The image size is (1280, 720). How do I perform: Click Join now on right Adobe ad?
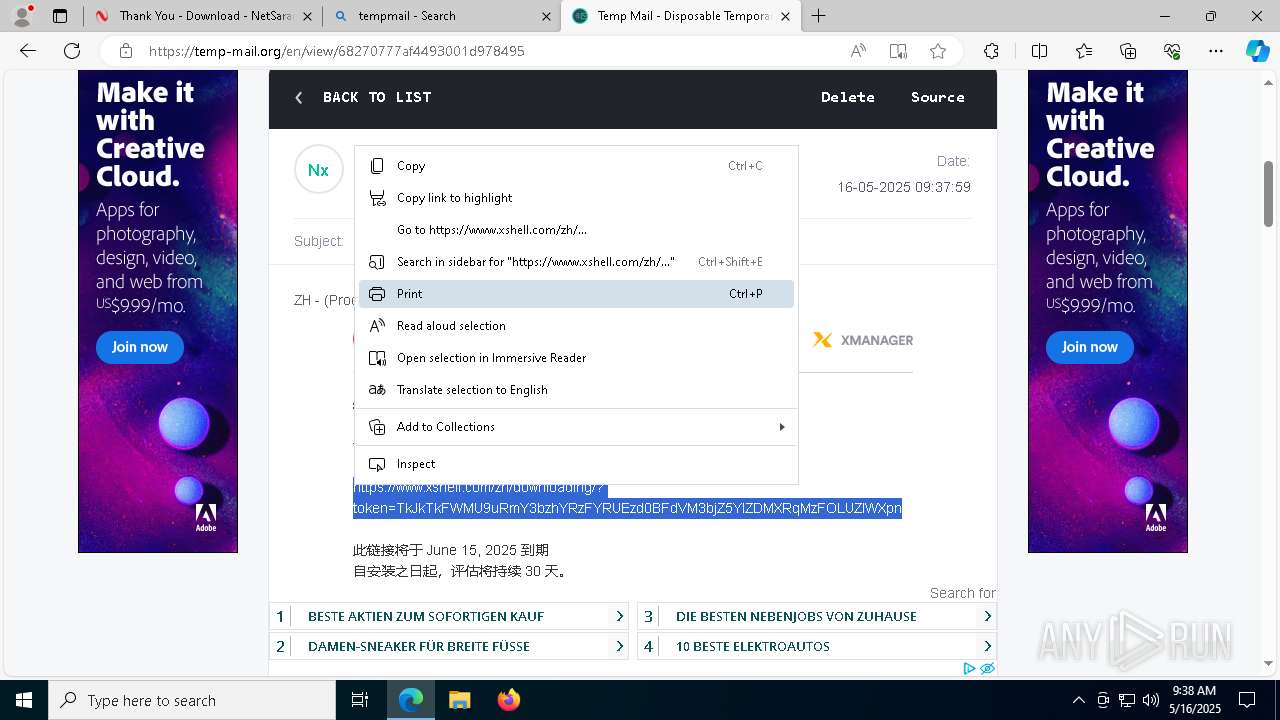coord(1090,347)
